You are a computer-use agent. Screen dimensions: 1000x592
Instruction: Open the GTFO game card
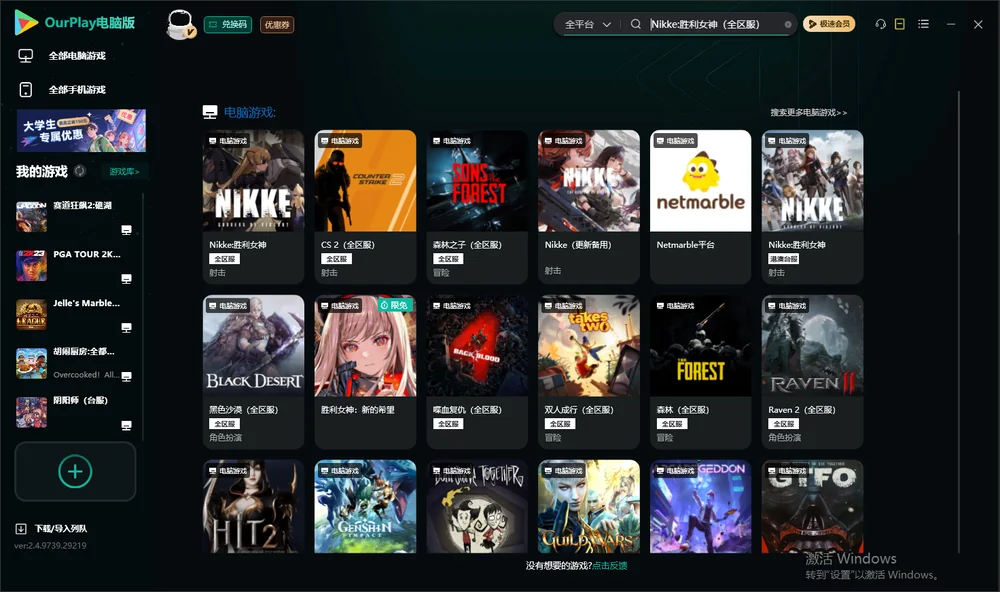pos(812,507)
